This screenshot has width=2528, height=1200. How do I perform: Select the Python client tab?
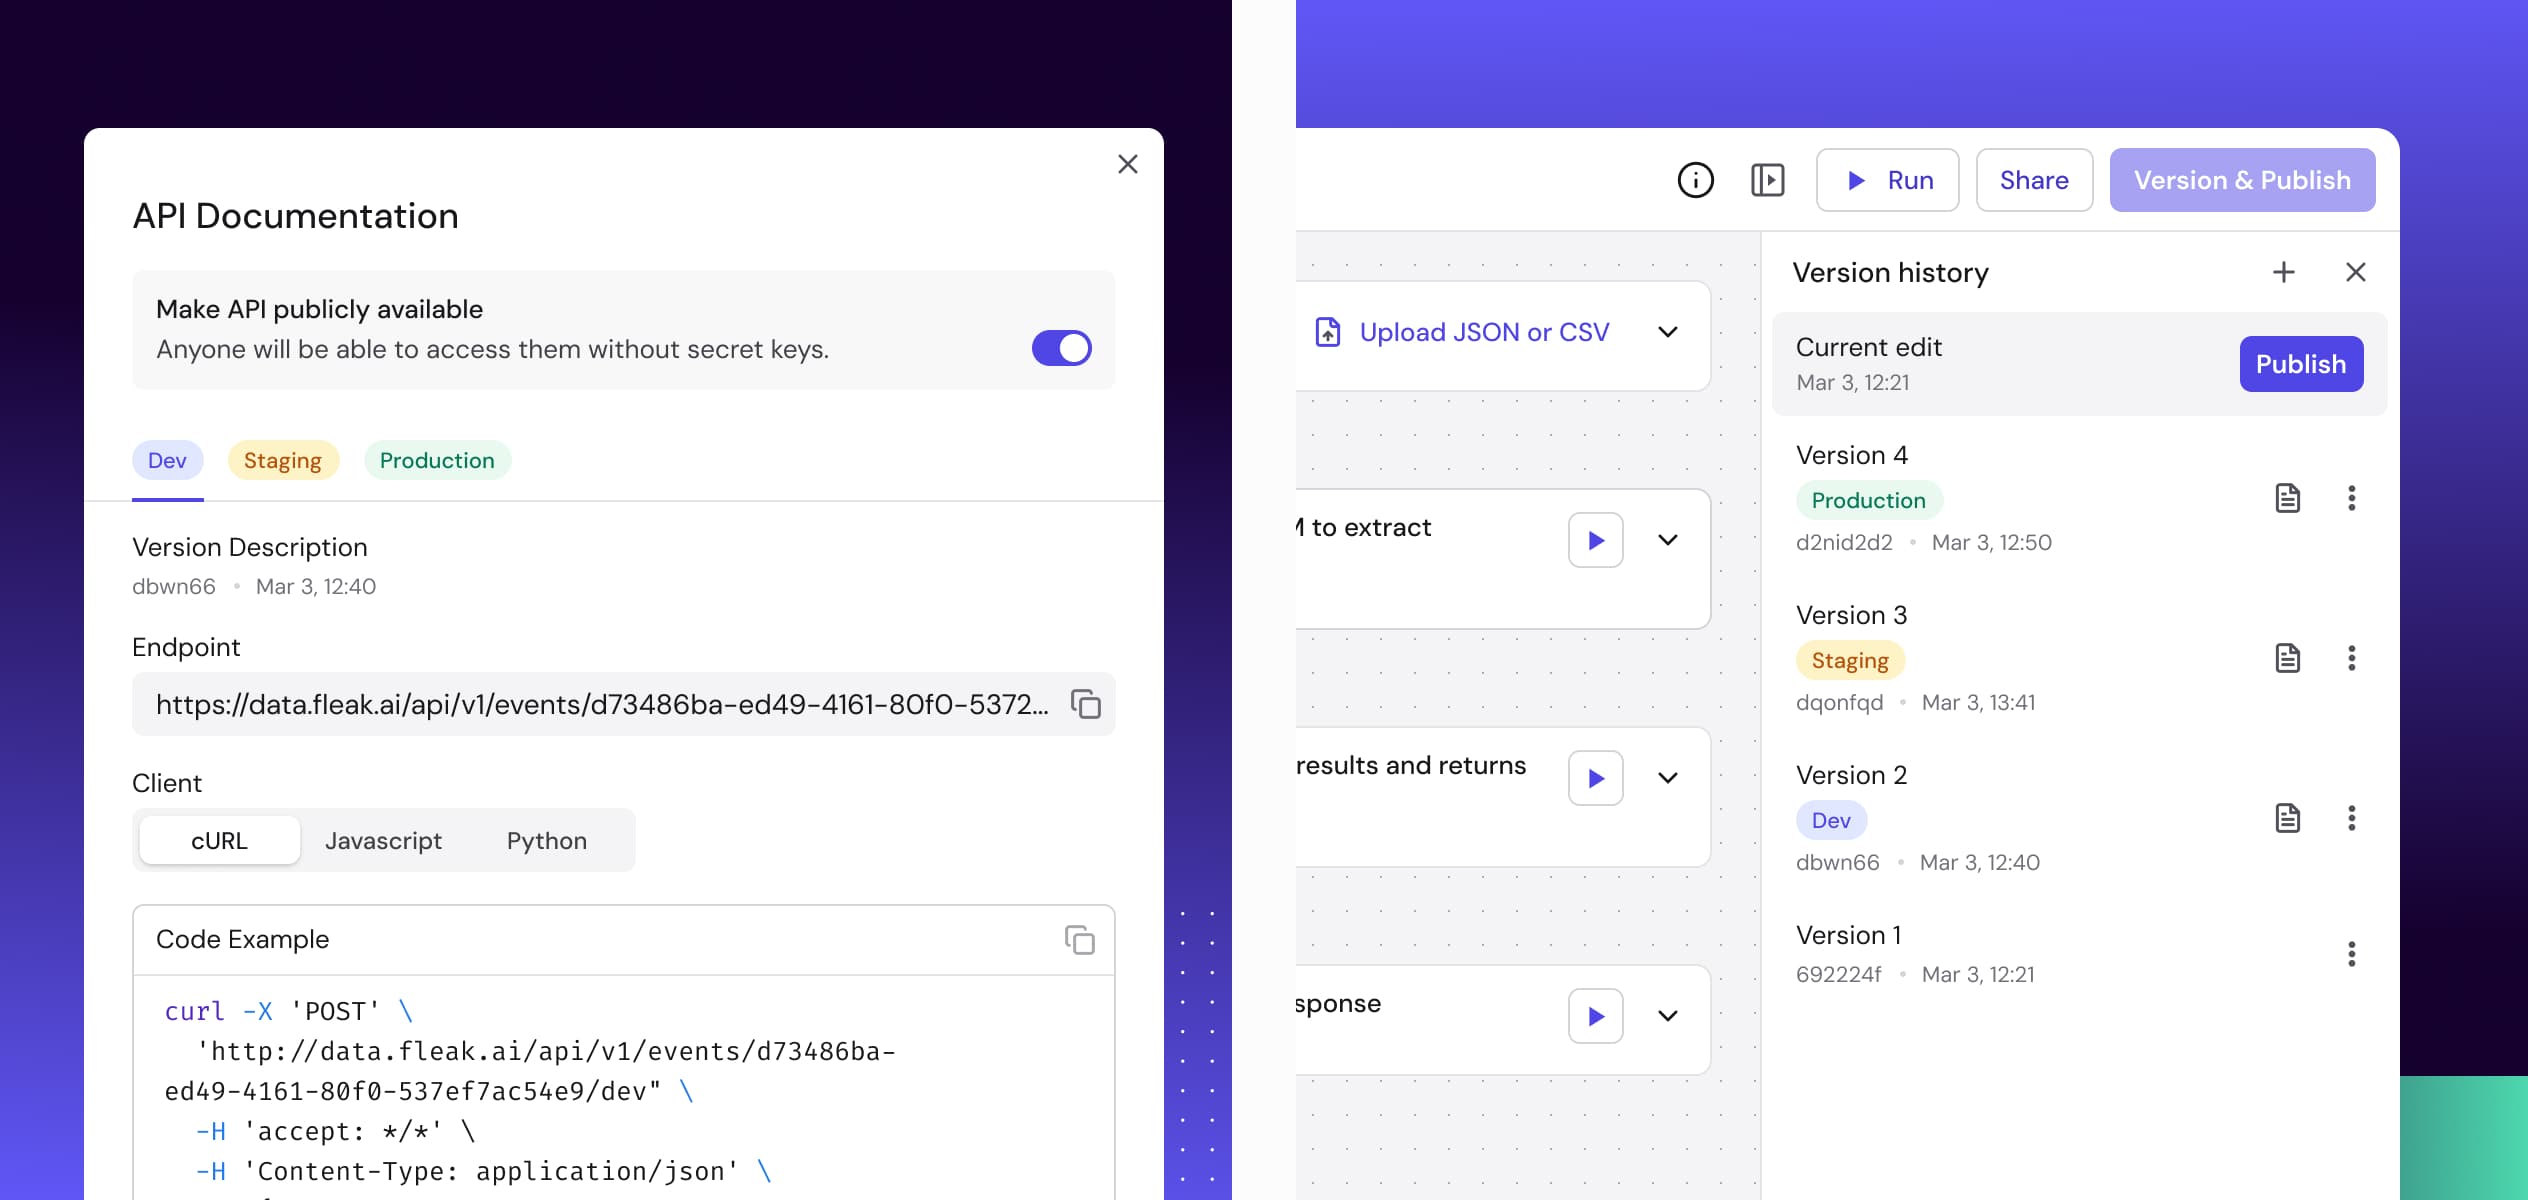(x=546, y=840)
